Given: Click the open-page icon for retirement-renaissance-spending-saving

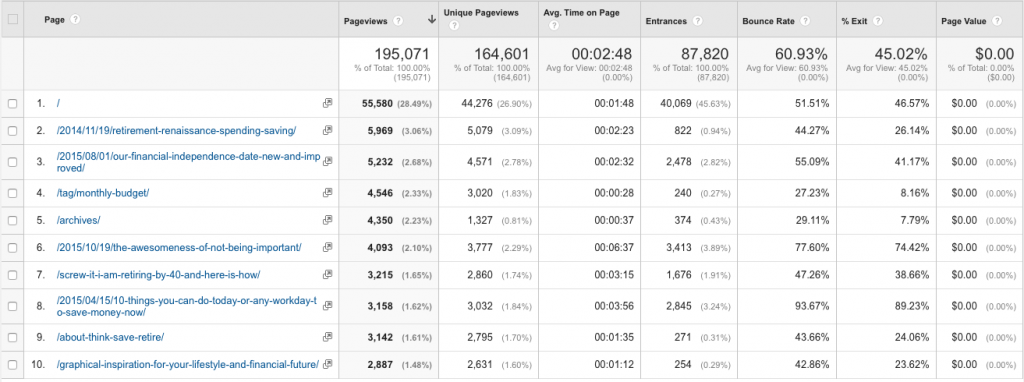Looking at the screenshot, I should (327, 131).
